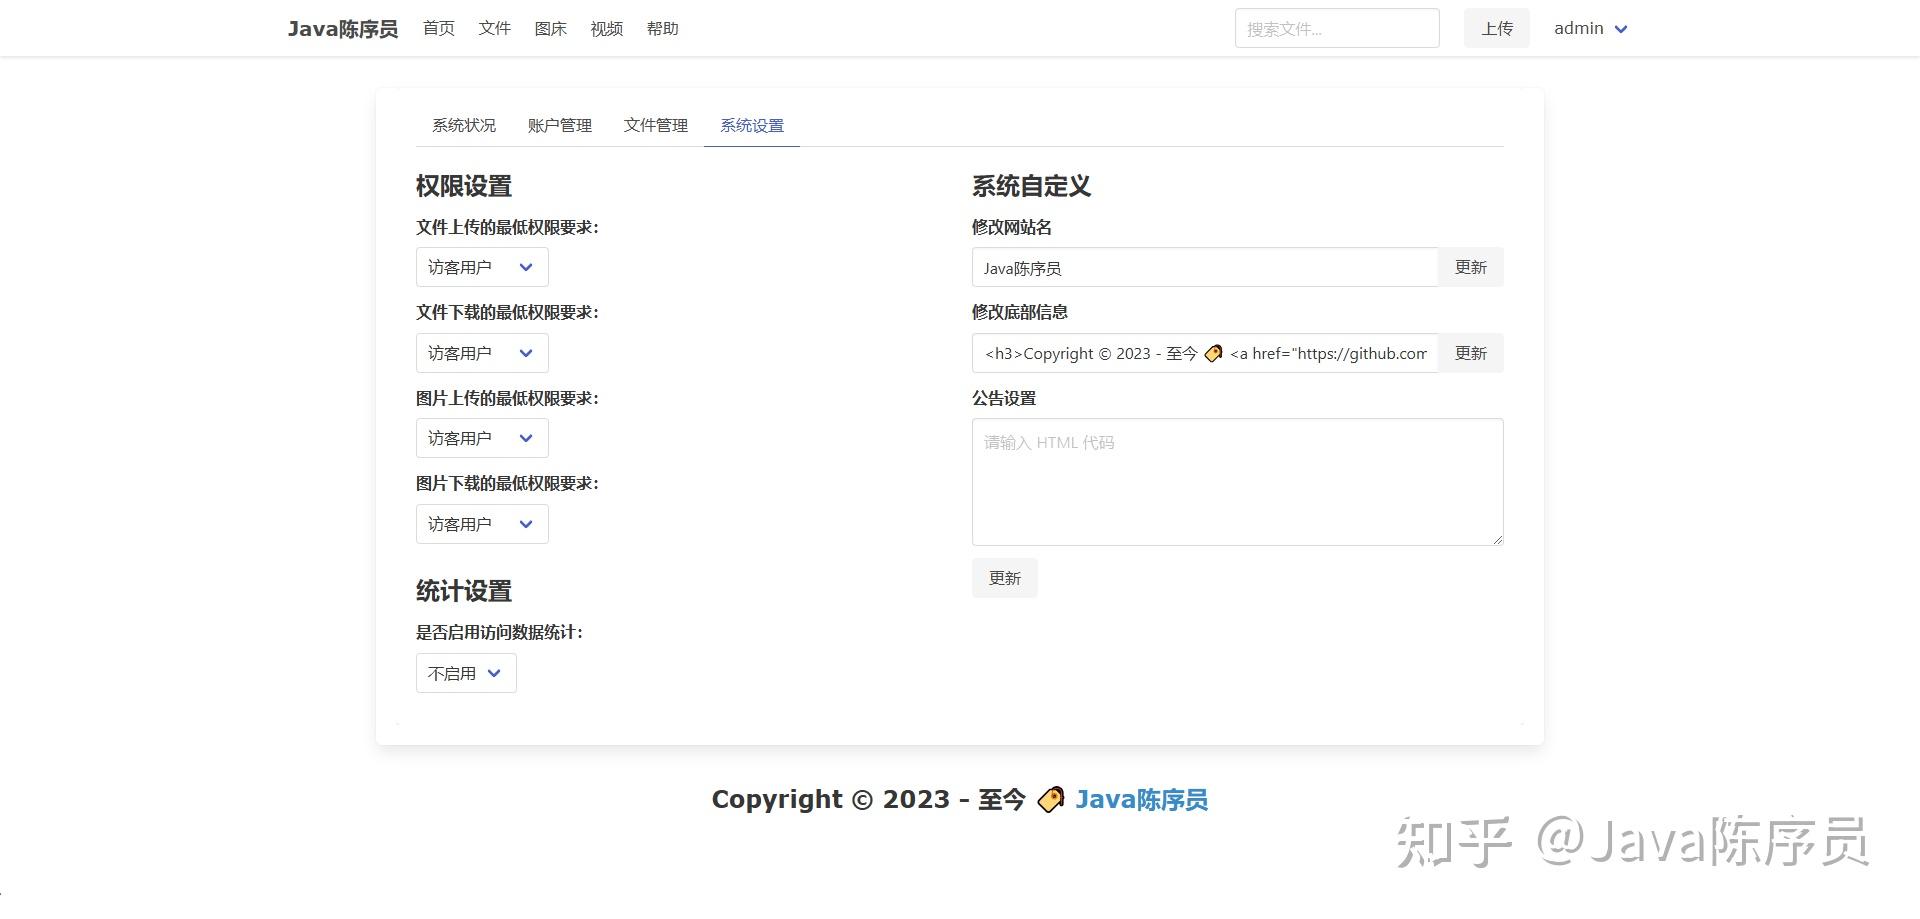Open file upload permission dropdown
The width and height of the screenshot is (1920, 919).
point(482,267)
